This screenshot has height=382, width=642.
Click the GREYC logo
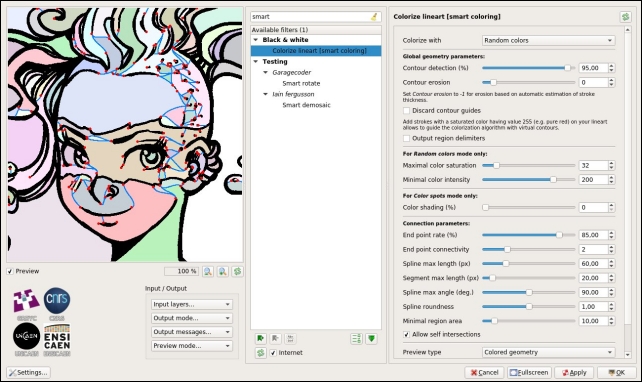26,304
